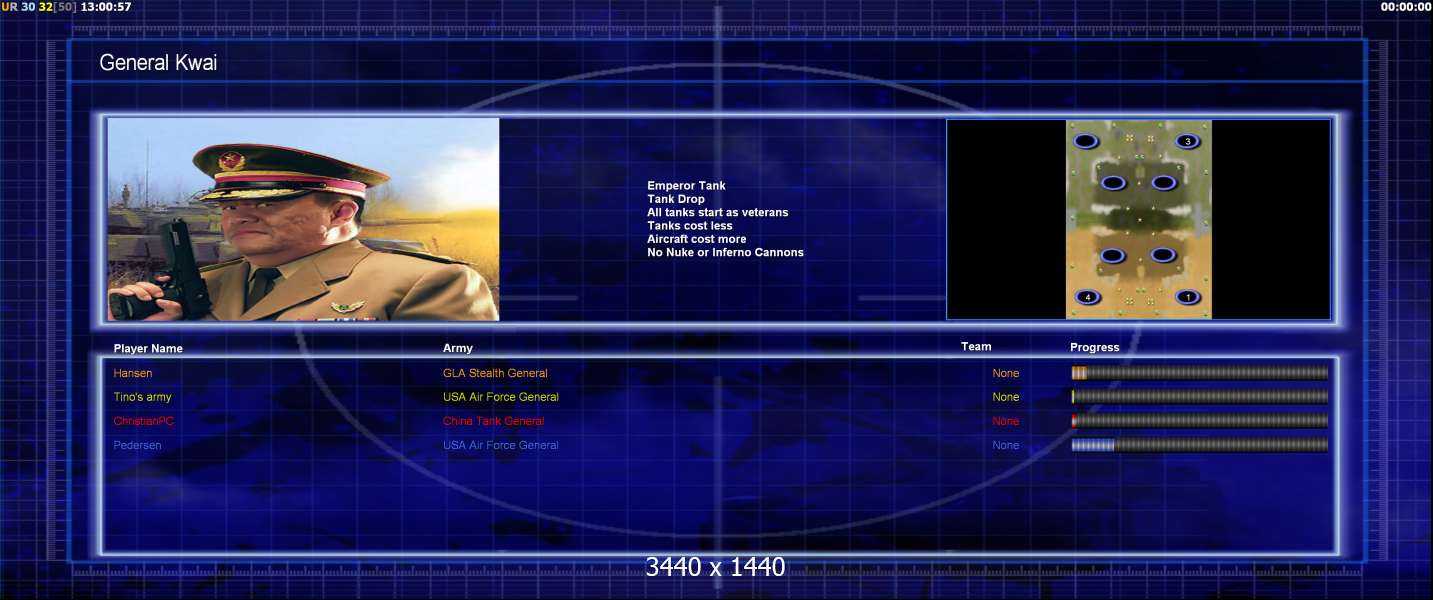The image size is (1433, 600).
Task: Click Tino's army team value 'None'
Action: tap(1006, 397)
